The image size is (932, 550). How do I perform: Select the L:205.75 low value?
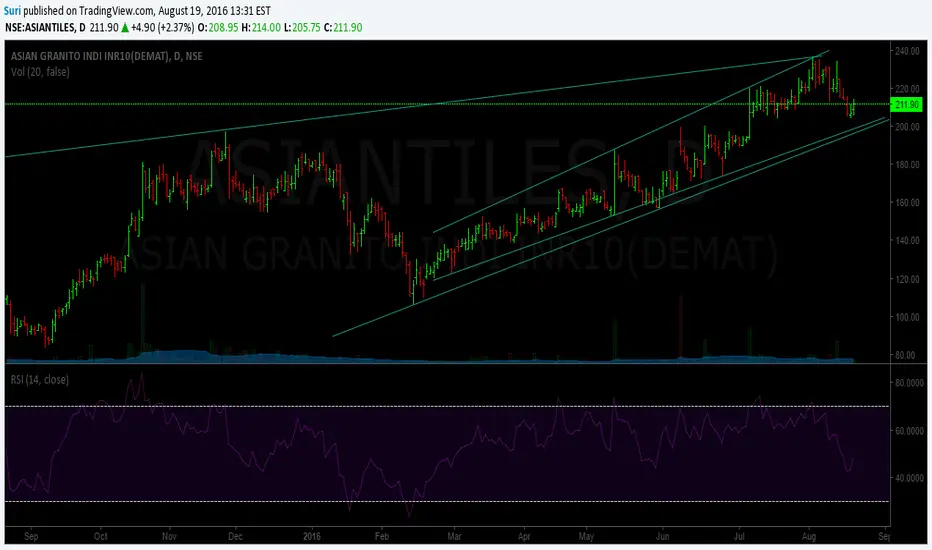click(303, 27)
